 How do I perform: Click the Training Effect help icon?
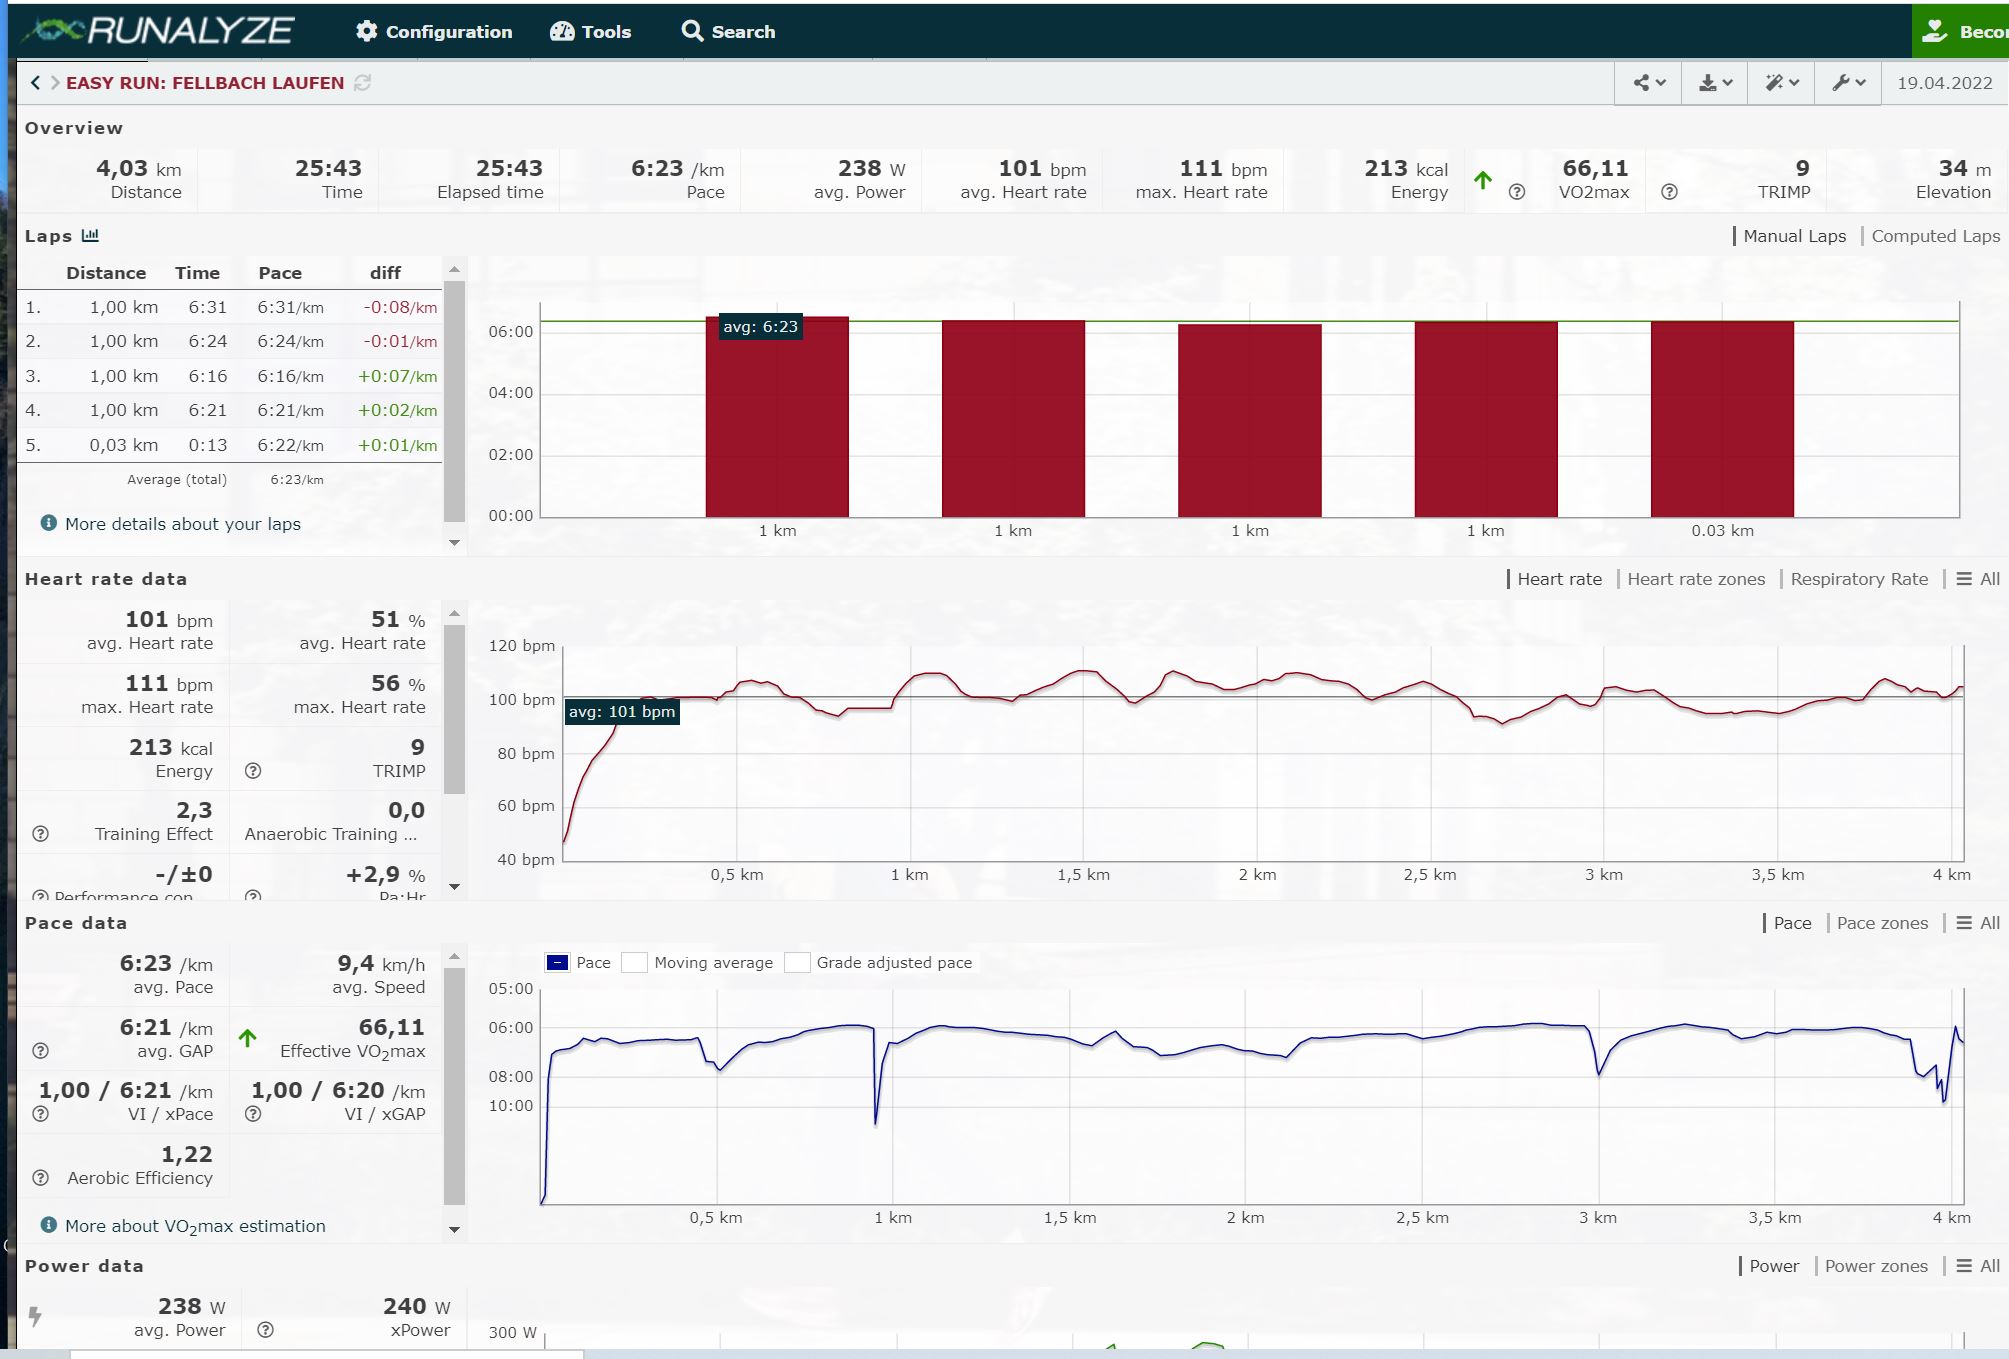(41, 834)
